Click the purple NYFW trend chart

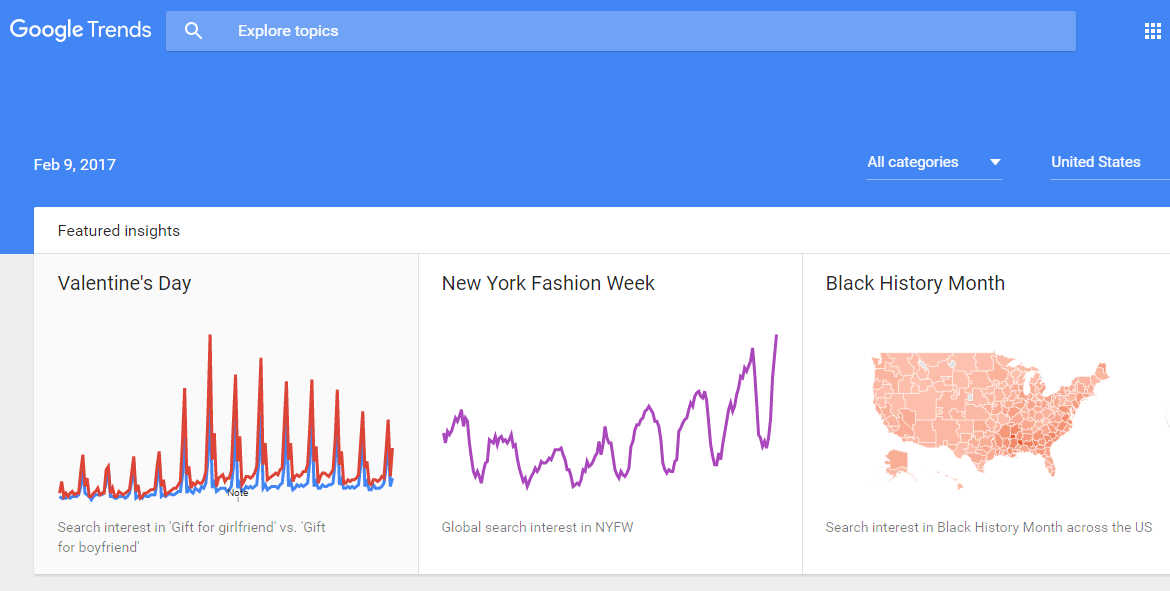(x=610, y=412)
